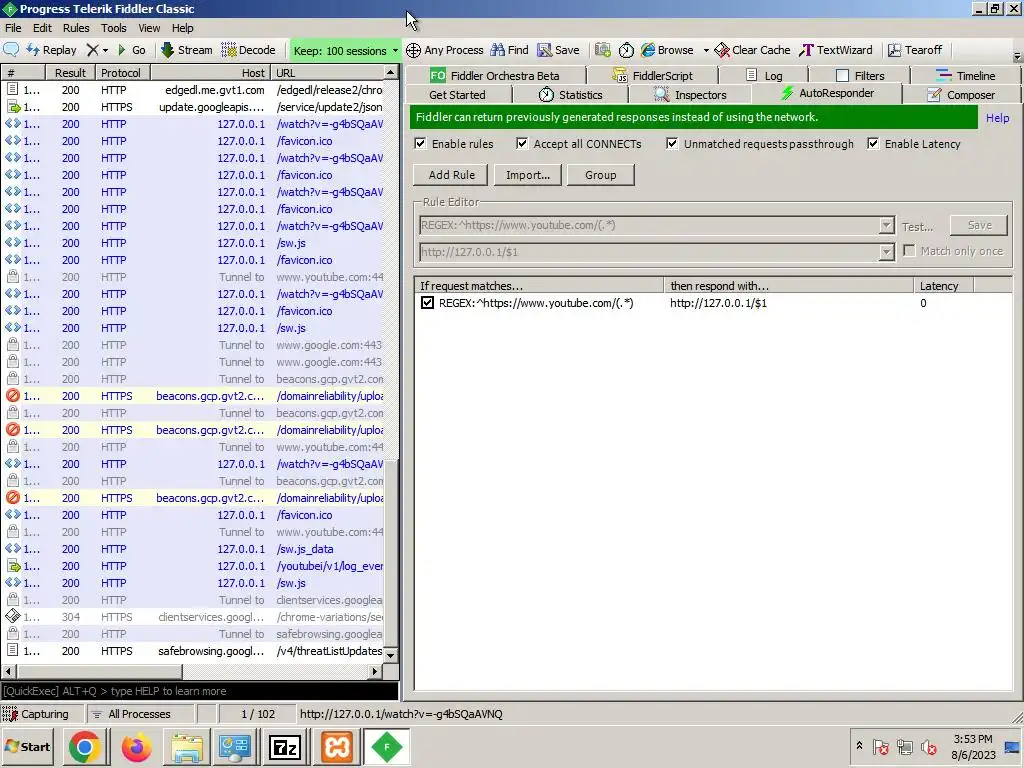Switch to the FiddlerScript tab
1024x768 pixels.
[x=652, y=76]
